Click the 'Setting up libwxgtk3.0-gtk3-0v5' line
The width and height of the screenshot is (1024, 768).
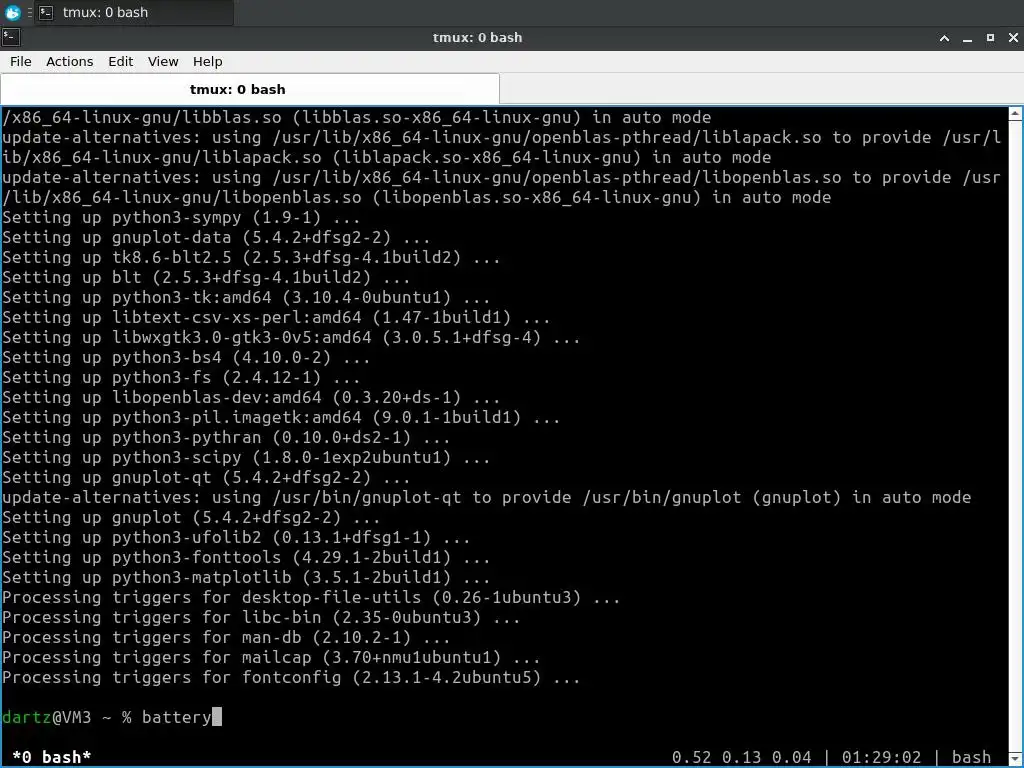click(291, 337)
